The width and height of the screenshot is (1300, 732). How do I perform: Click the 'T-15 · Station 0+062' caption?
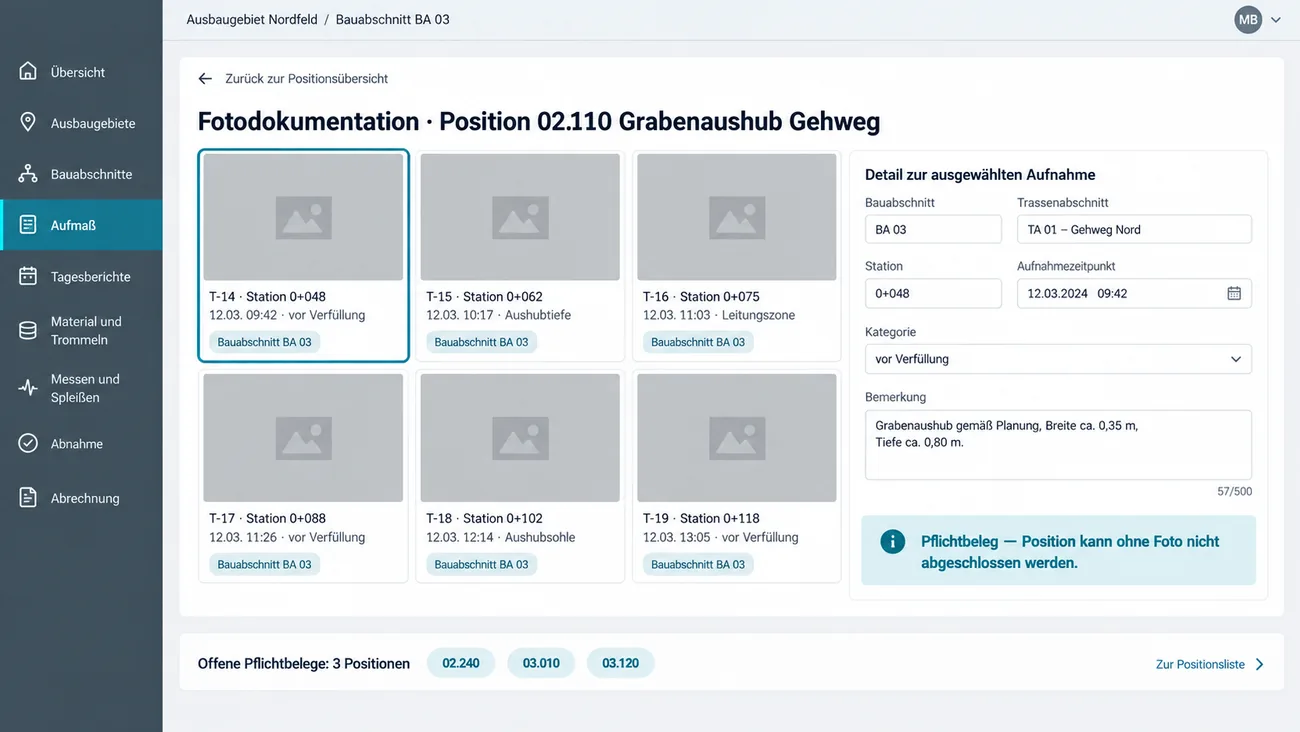pyautogui.click(x=484, y=296)
